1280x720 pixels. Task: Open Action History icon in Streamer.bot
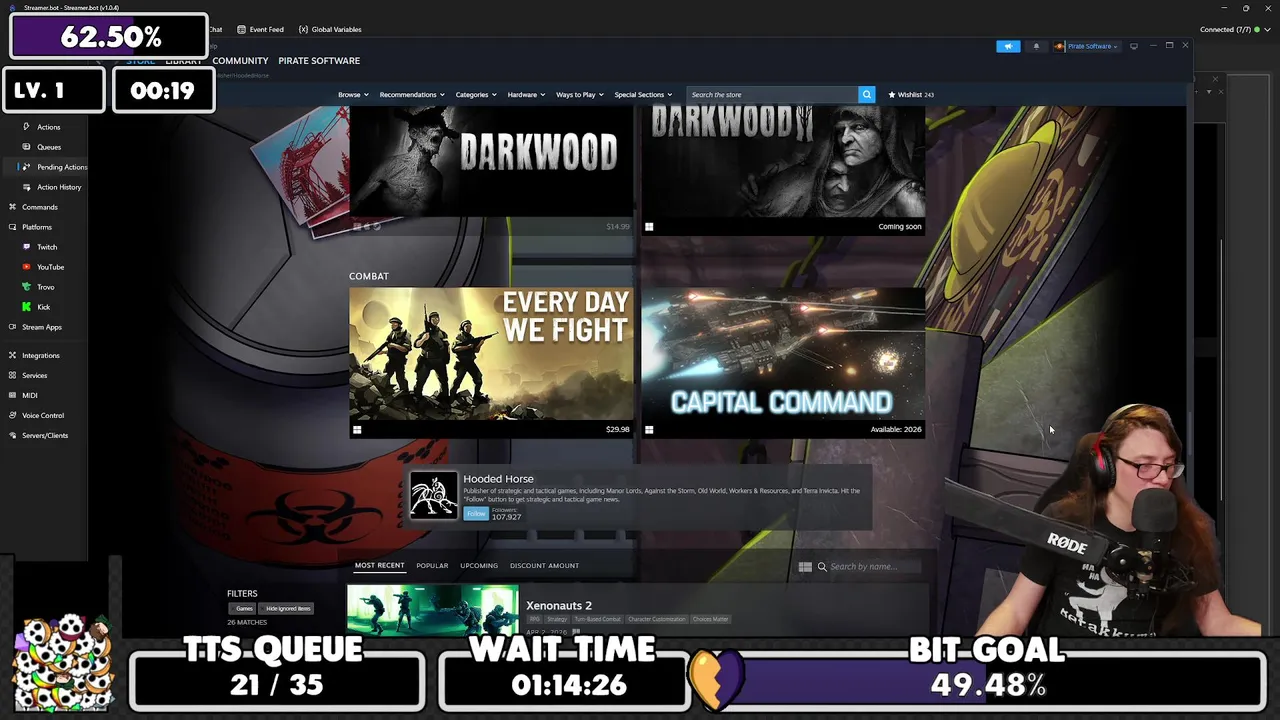(x=26, y=187)
